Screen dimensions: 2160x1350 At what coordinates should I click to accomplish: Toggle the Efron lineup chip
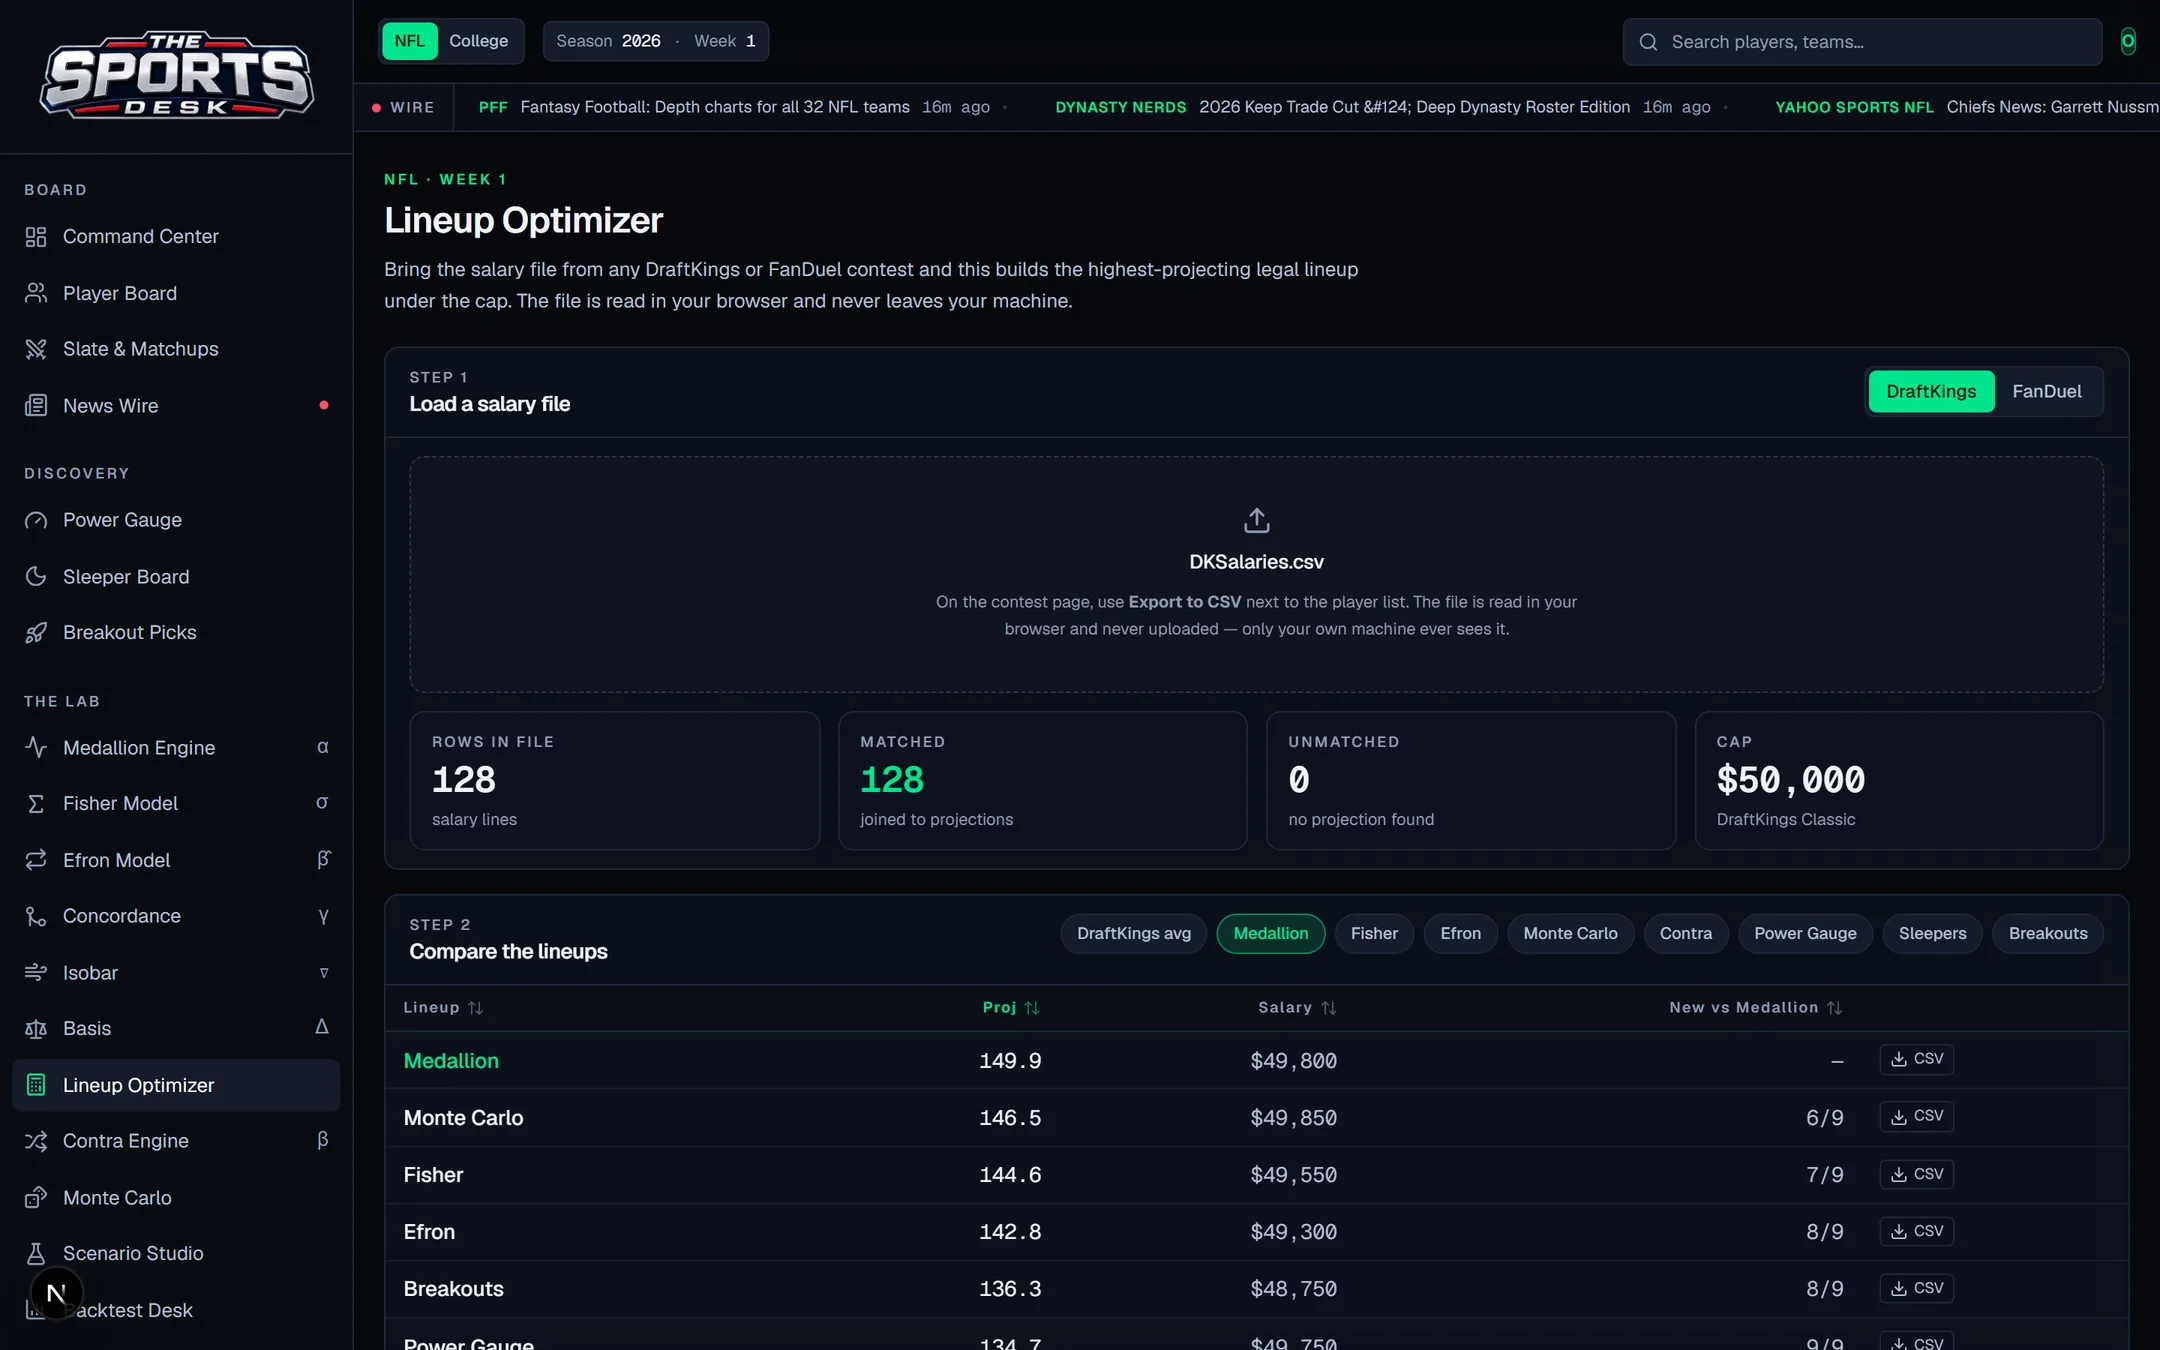[1460, 933]
